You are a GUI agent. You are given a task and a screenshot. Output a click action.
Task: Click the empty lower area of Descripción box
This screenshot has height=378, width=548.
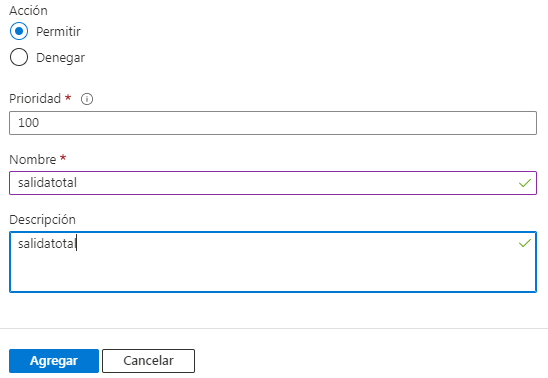tap(273, 272)
